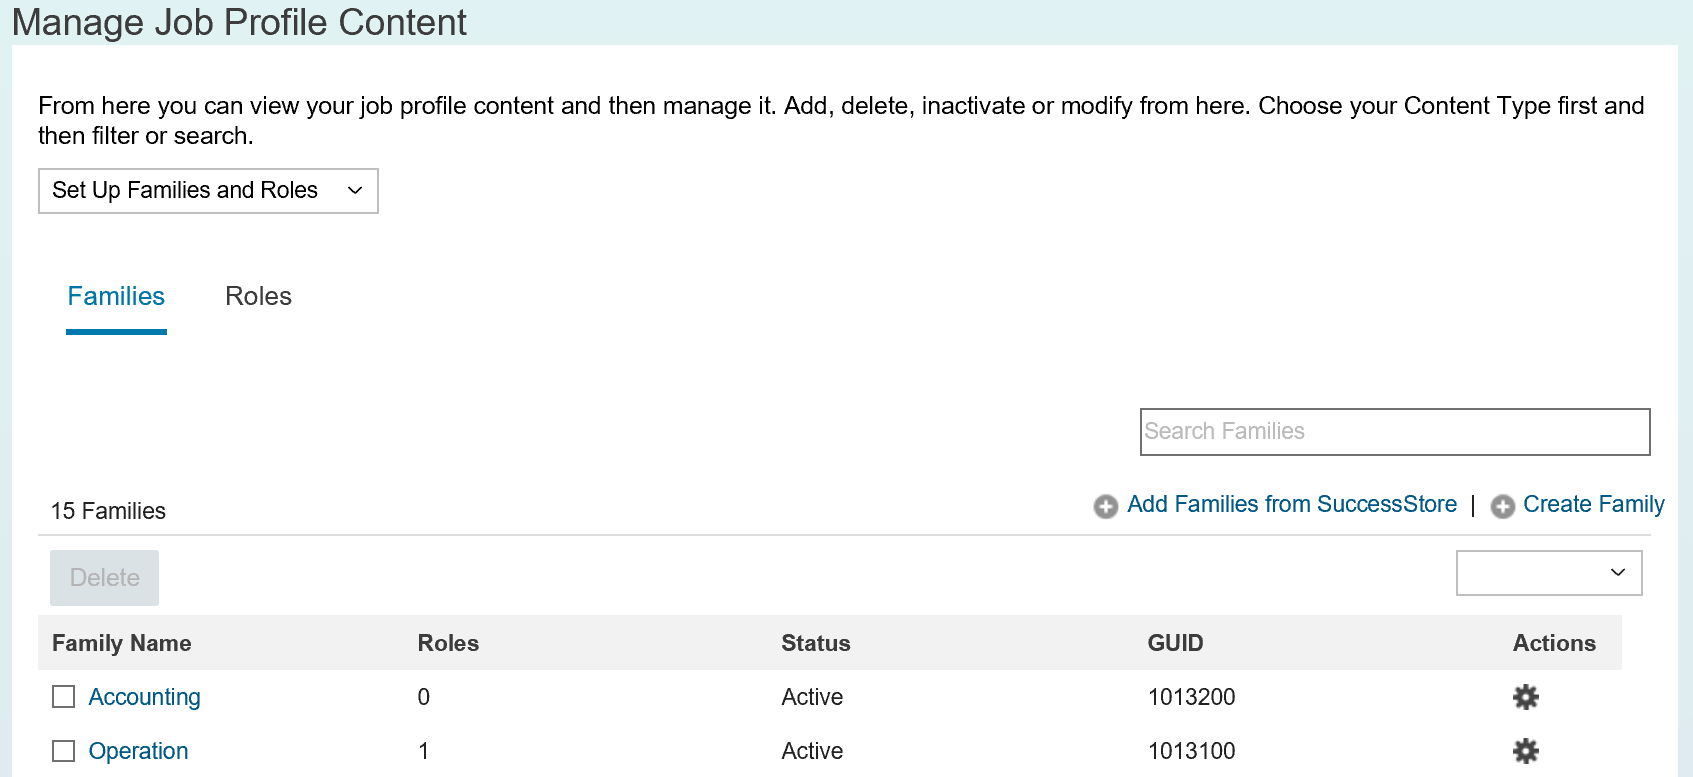
Task: Open the Operation row actions gear
Action: coord(1525,751)
